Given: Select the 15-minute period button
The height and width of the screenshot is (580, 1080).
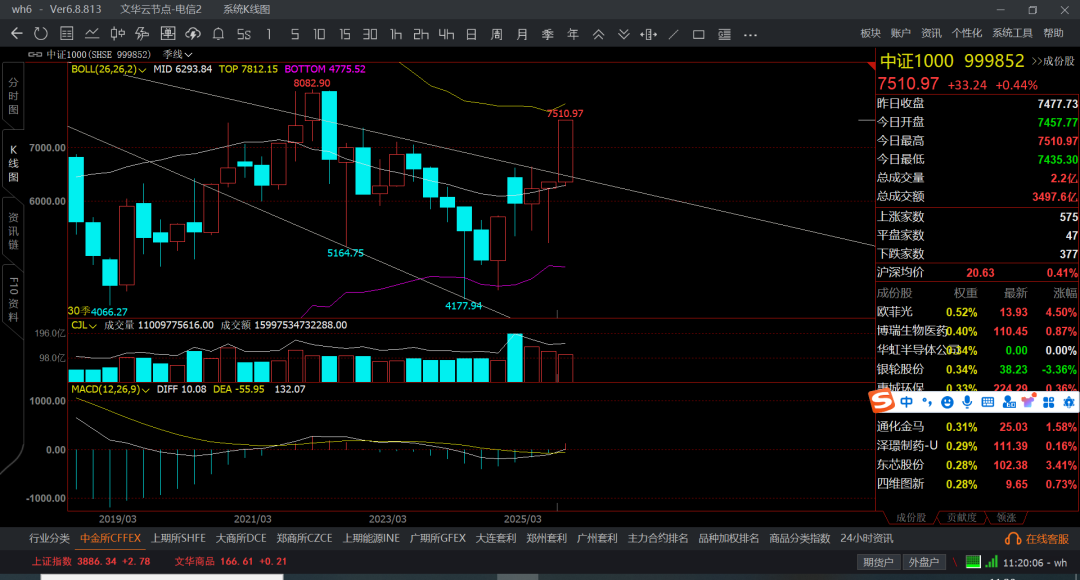Looking at the screenshot, I should click(344, 34).
